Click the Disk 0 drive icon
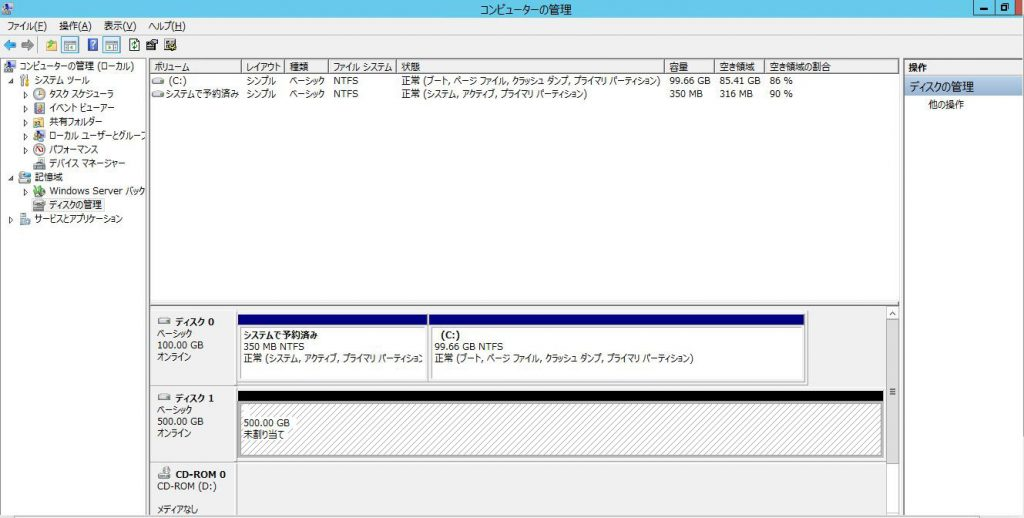Screen dimensions: 1024x518 (x=164, y=322)
